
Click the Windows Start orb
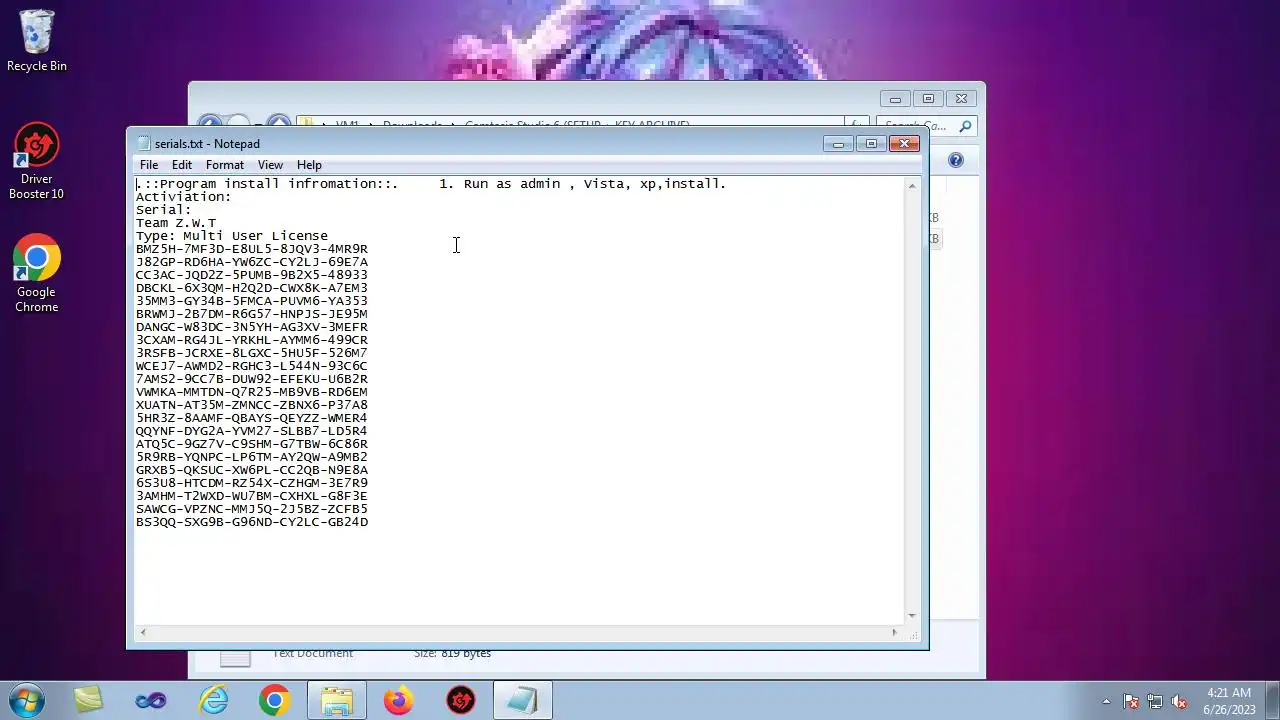27,700
